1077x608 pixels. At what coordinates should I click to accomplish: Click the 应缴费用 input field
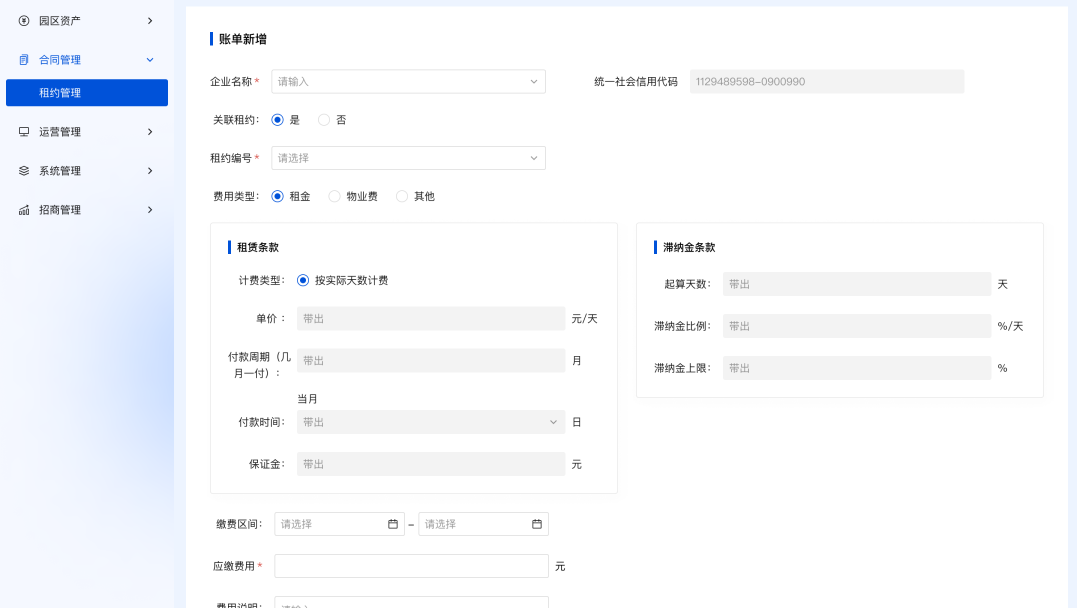coord(411,567)
